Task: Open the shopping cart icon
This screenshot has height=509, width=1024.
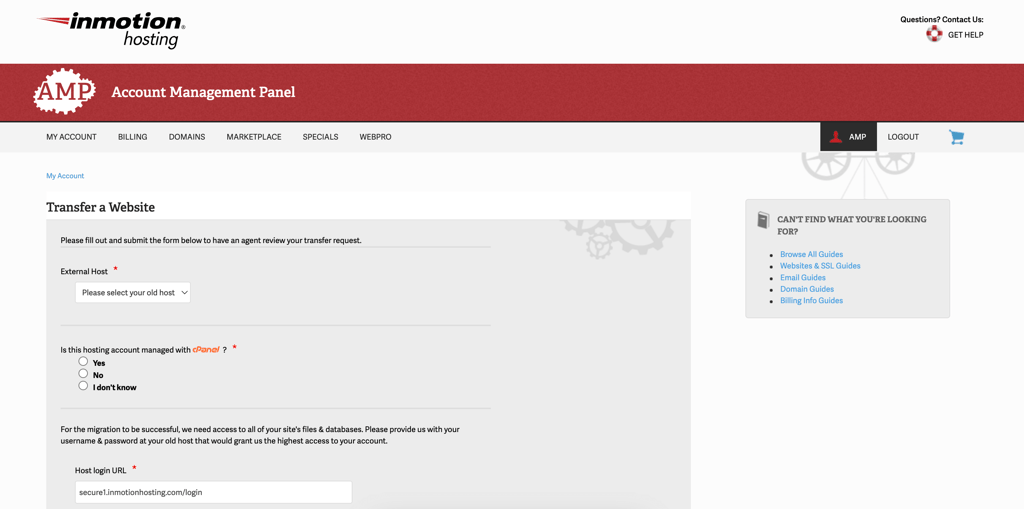Action: point(956,137)
